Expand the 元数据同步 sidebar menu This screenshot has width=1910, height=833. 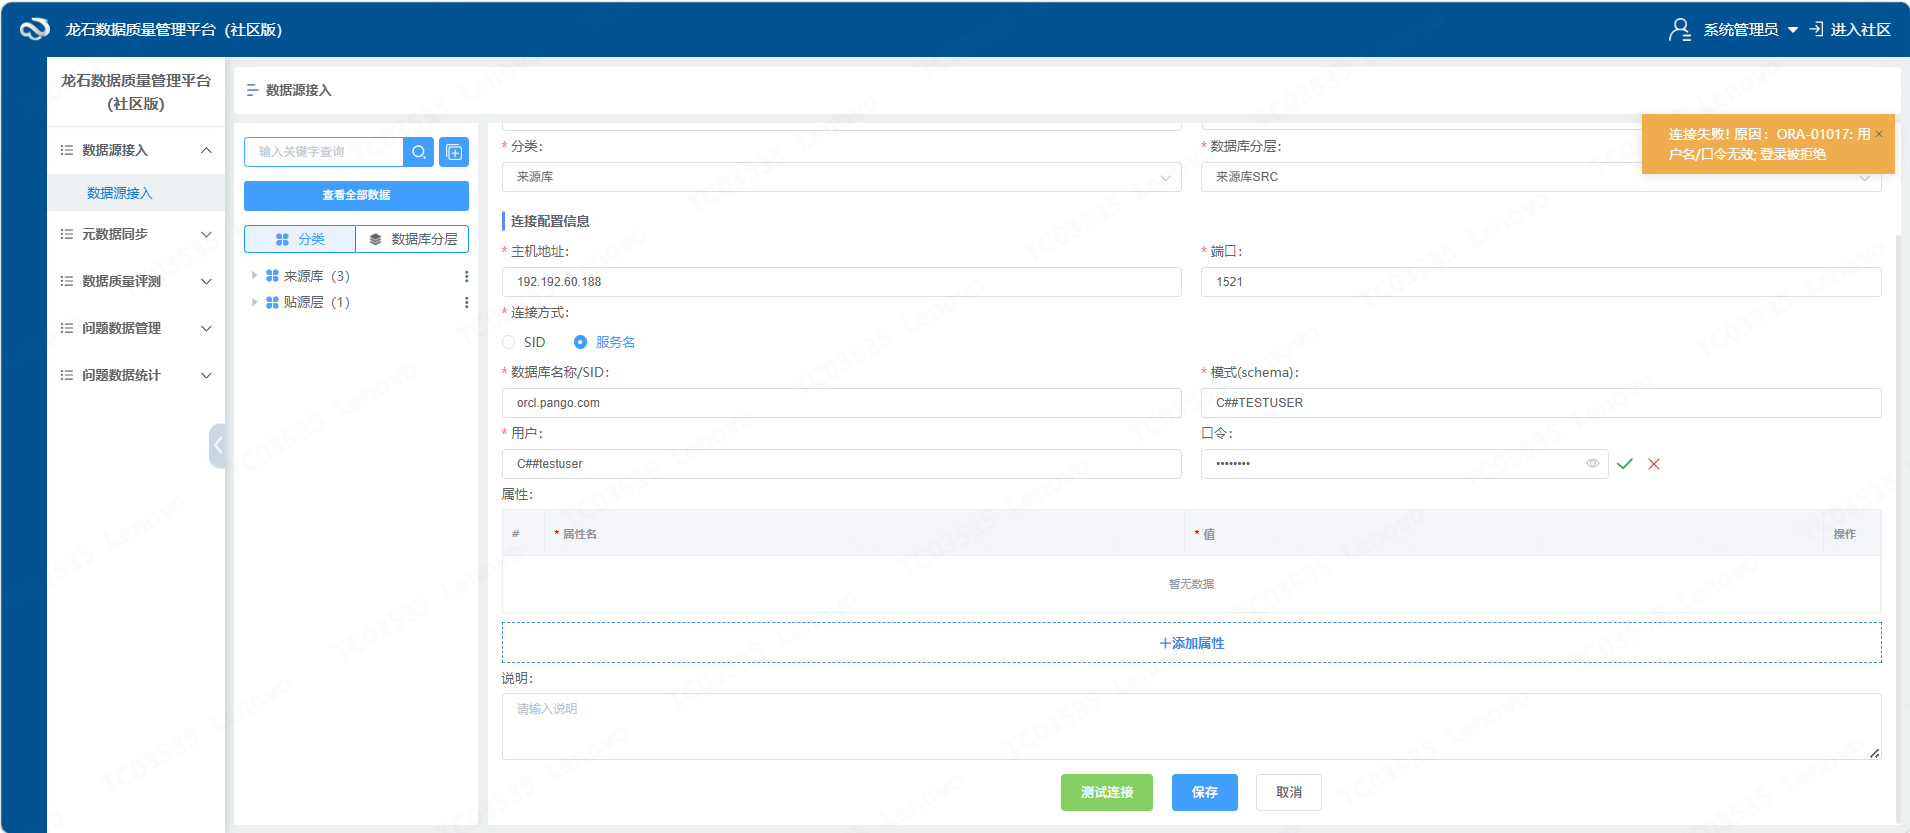click(136, 234)
